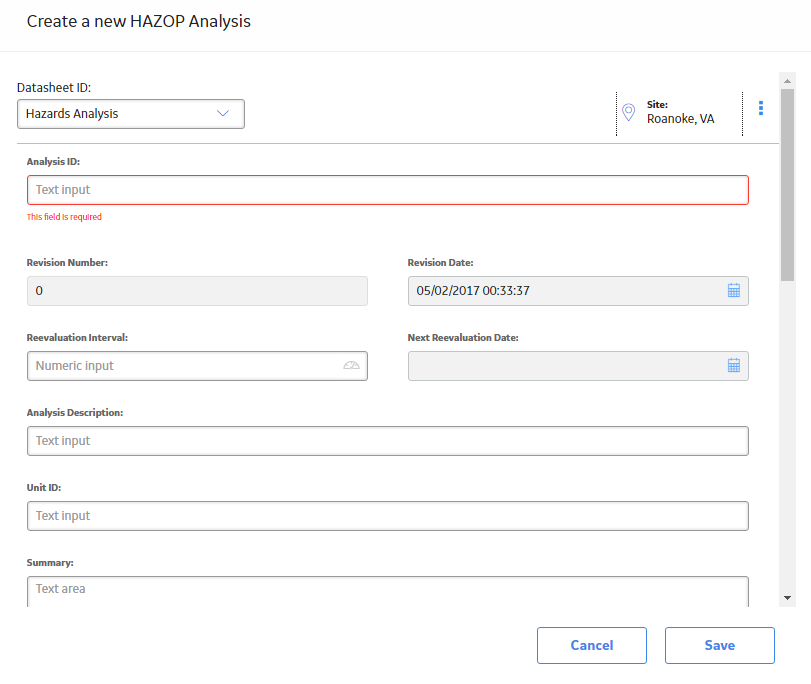Click the vertical scrollbar thumb
This screenshot has width=811, height=684.
(787, 185)
